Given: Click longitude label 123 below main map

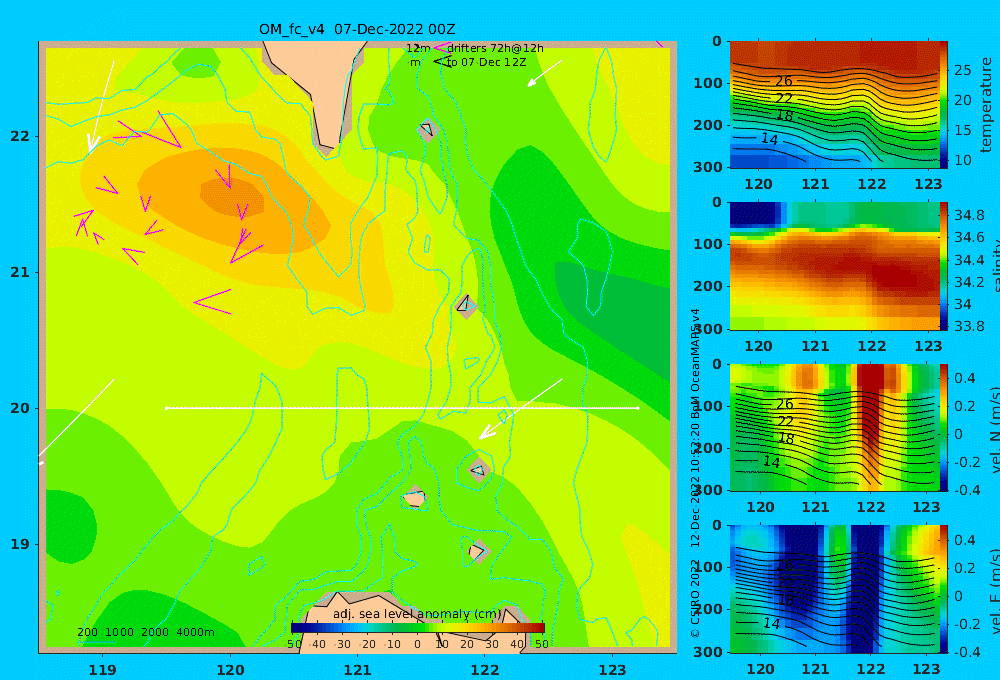Looking at the screenshot, I should [613, 670].
